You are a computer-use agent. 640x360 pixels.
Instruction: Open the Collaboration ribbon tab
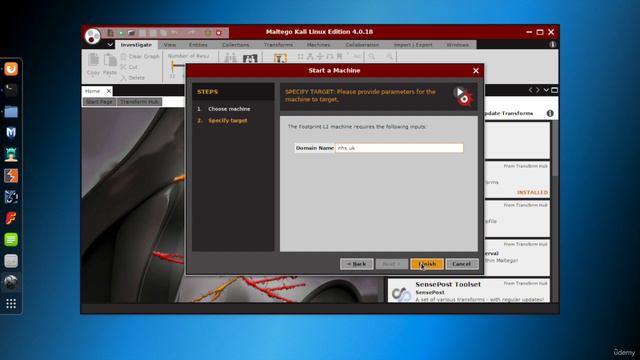point(362,45)
